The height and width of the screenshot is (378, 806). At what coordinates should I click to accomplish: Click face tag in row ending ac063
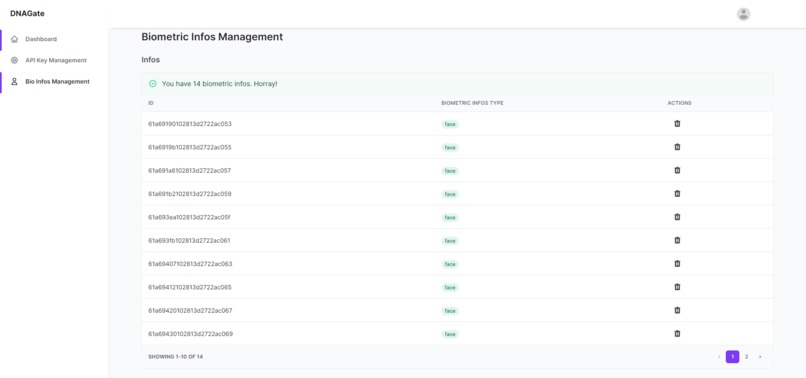(450, 264)
